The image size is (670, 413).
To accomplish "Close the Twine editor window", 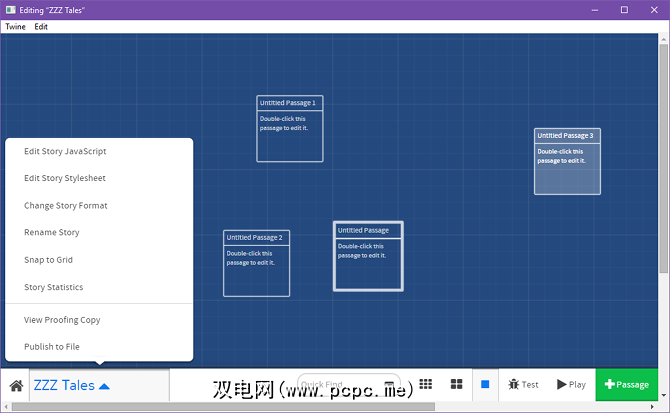I will 654,10.
